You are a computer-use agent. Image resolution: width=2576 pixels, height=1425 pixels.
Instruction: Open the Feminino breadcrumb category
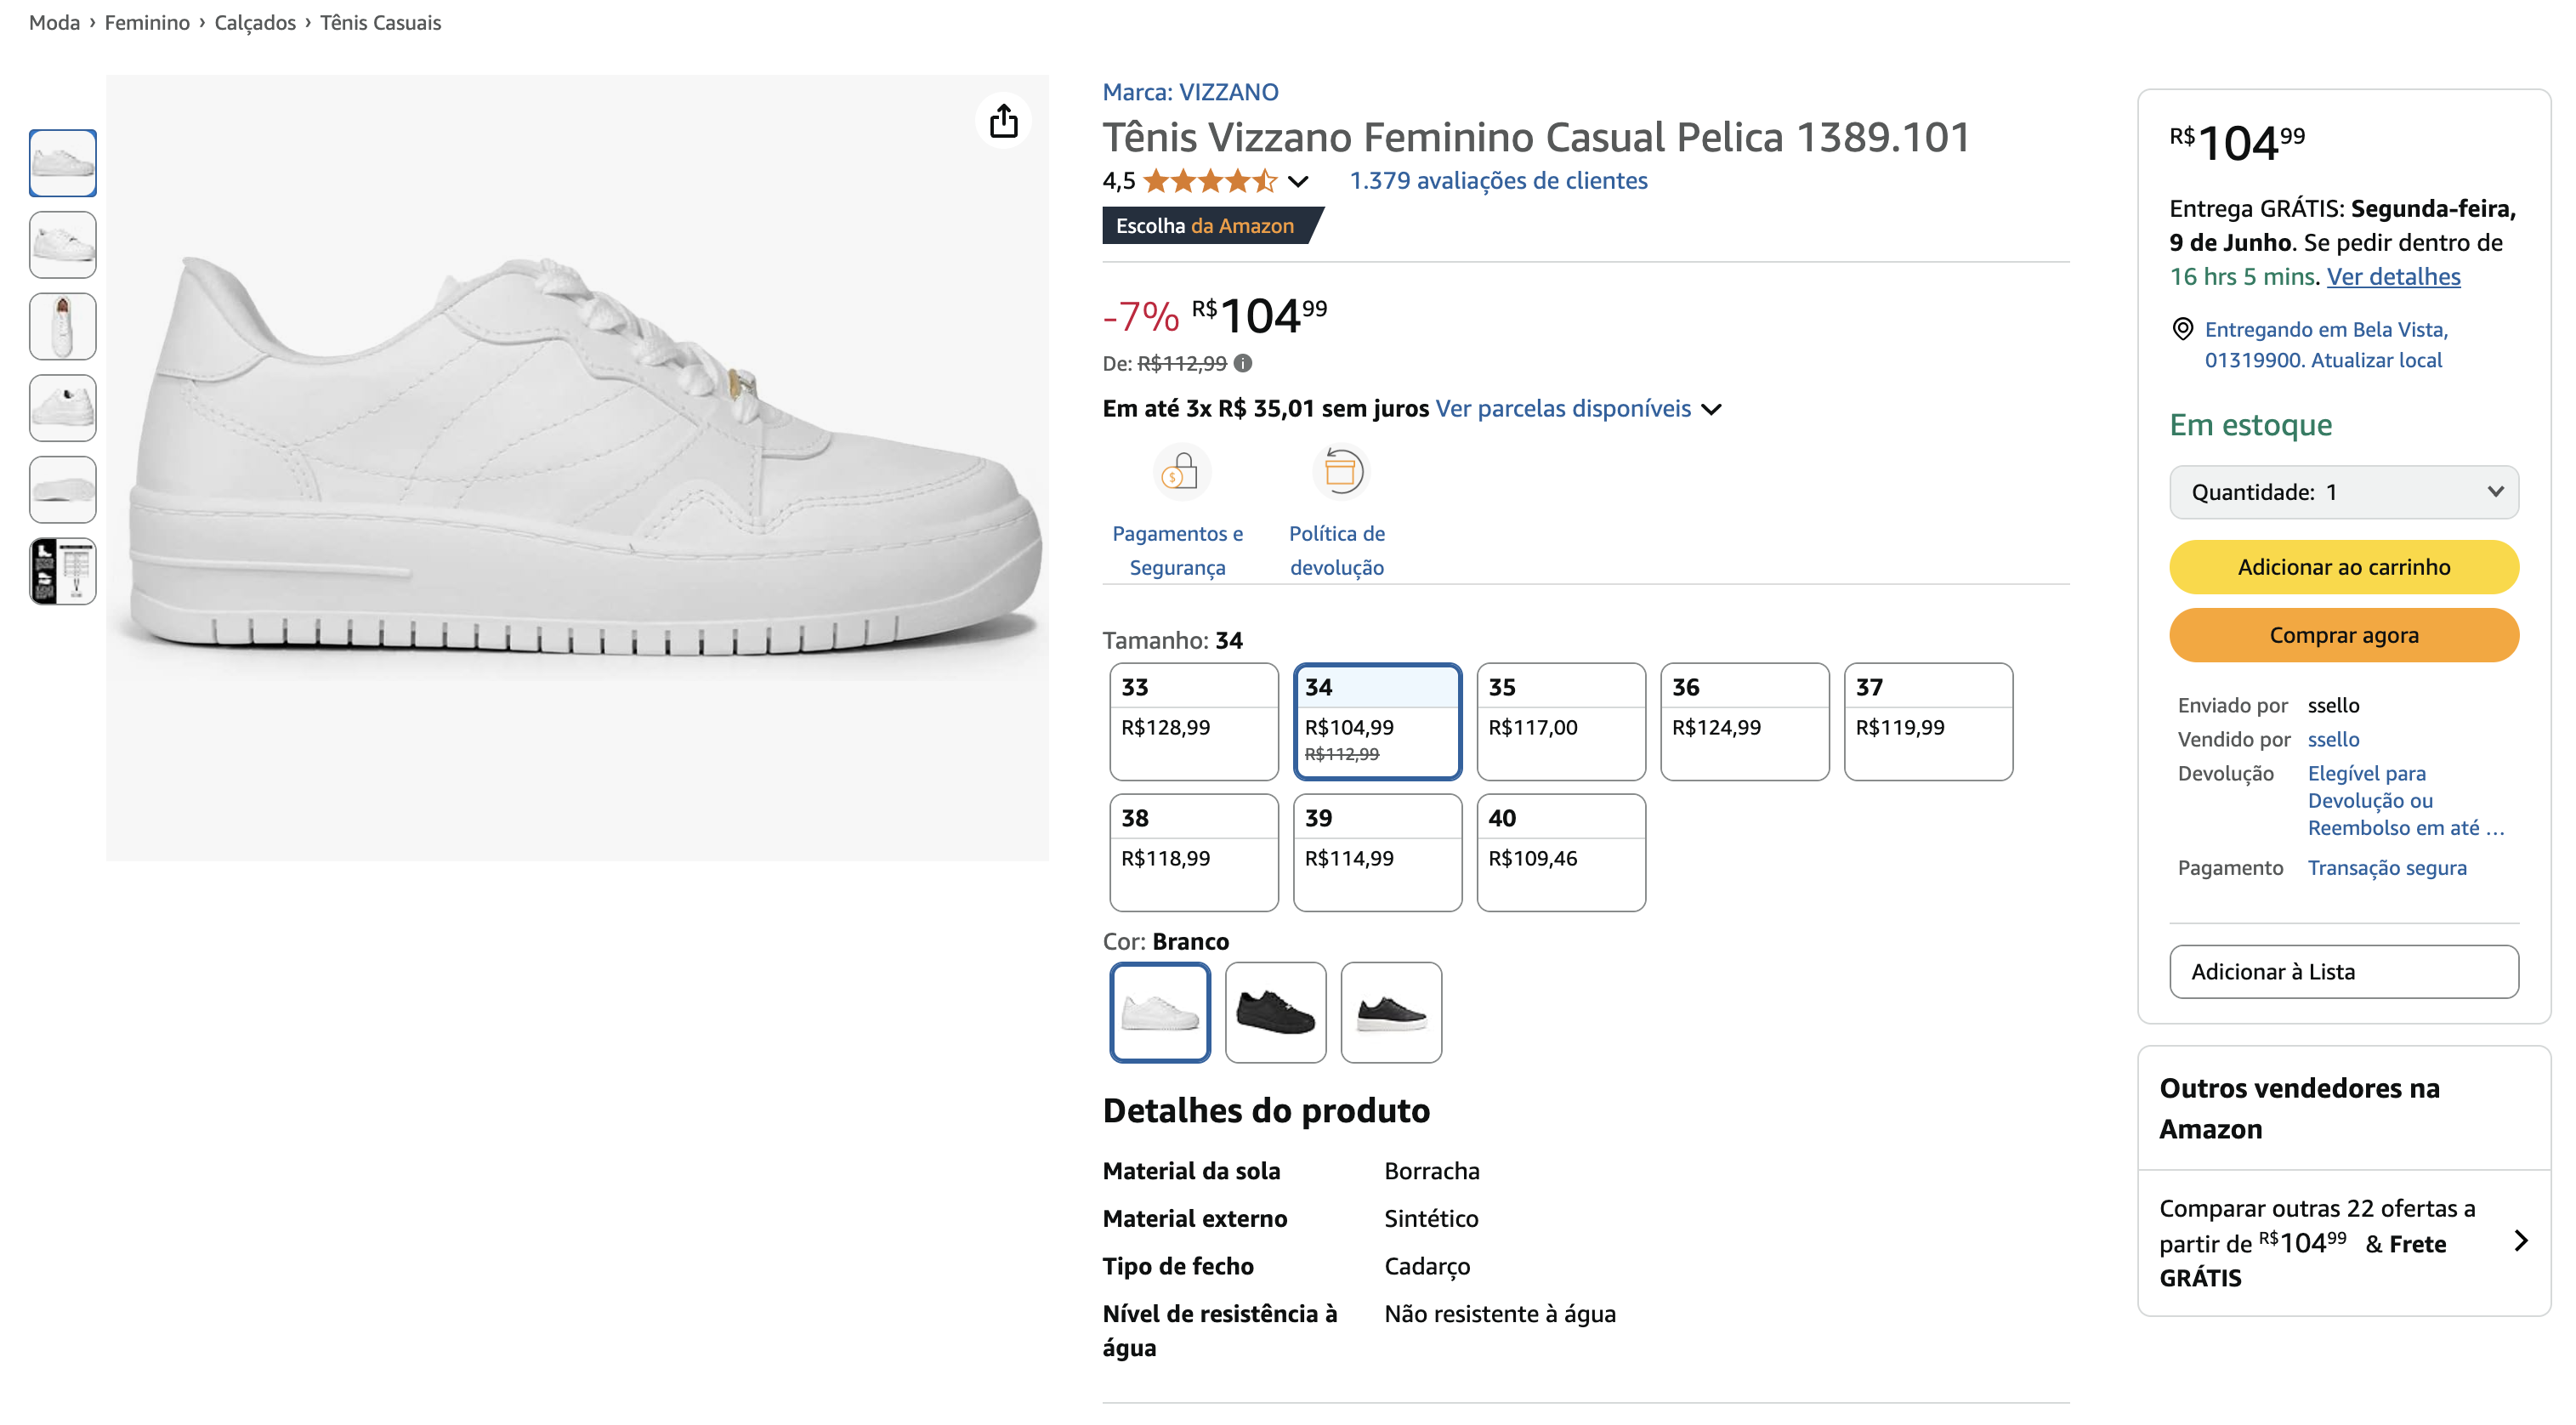147,21
